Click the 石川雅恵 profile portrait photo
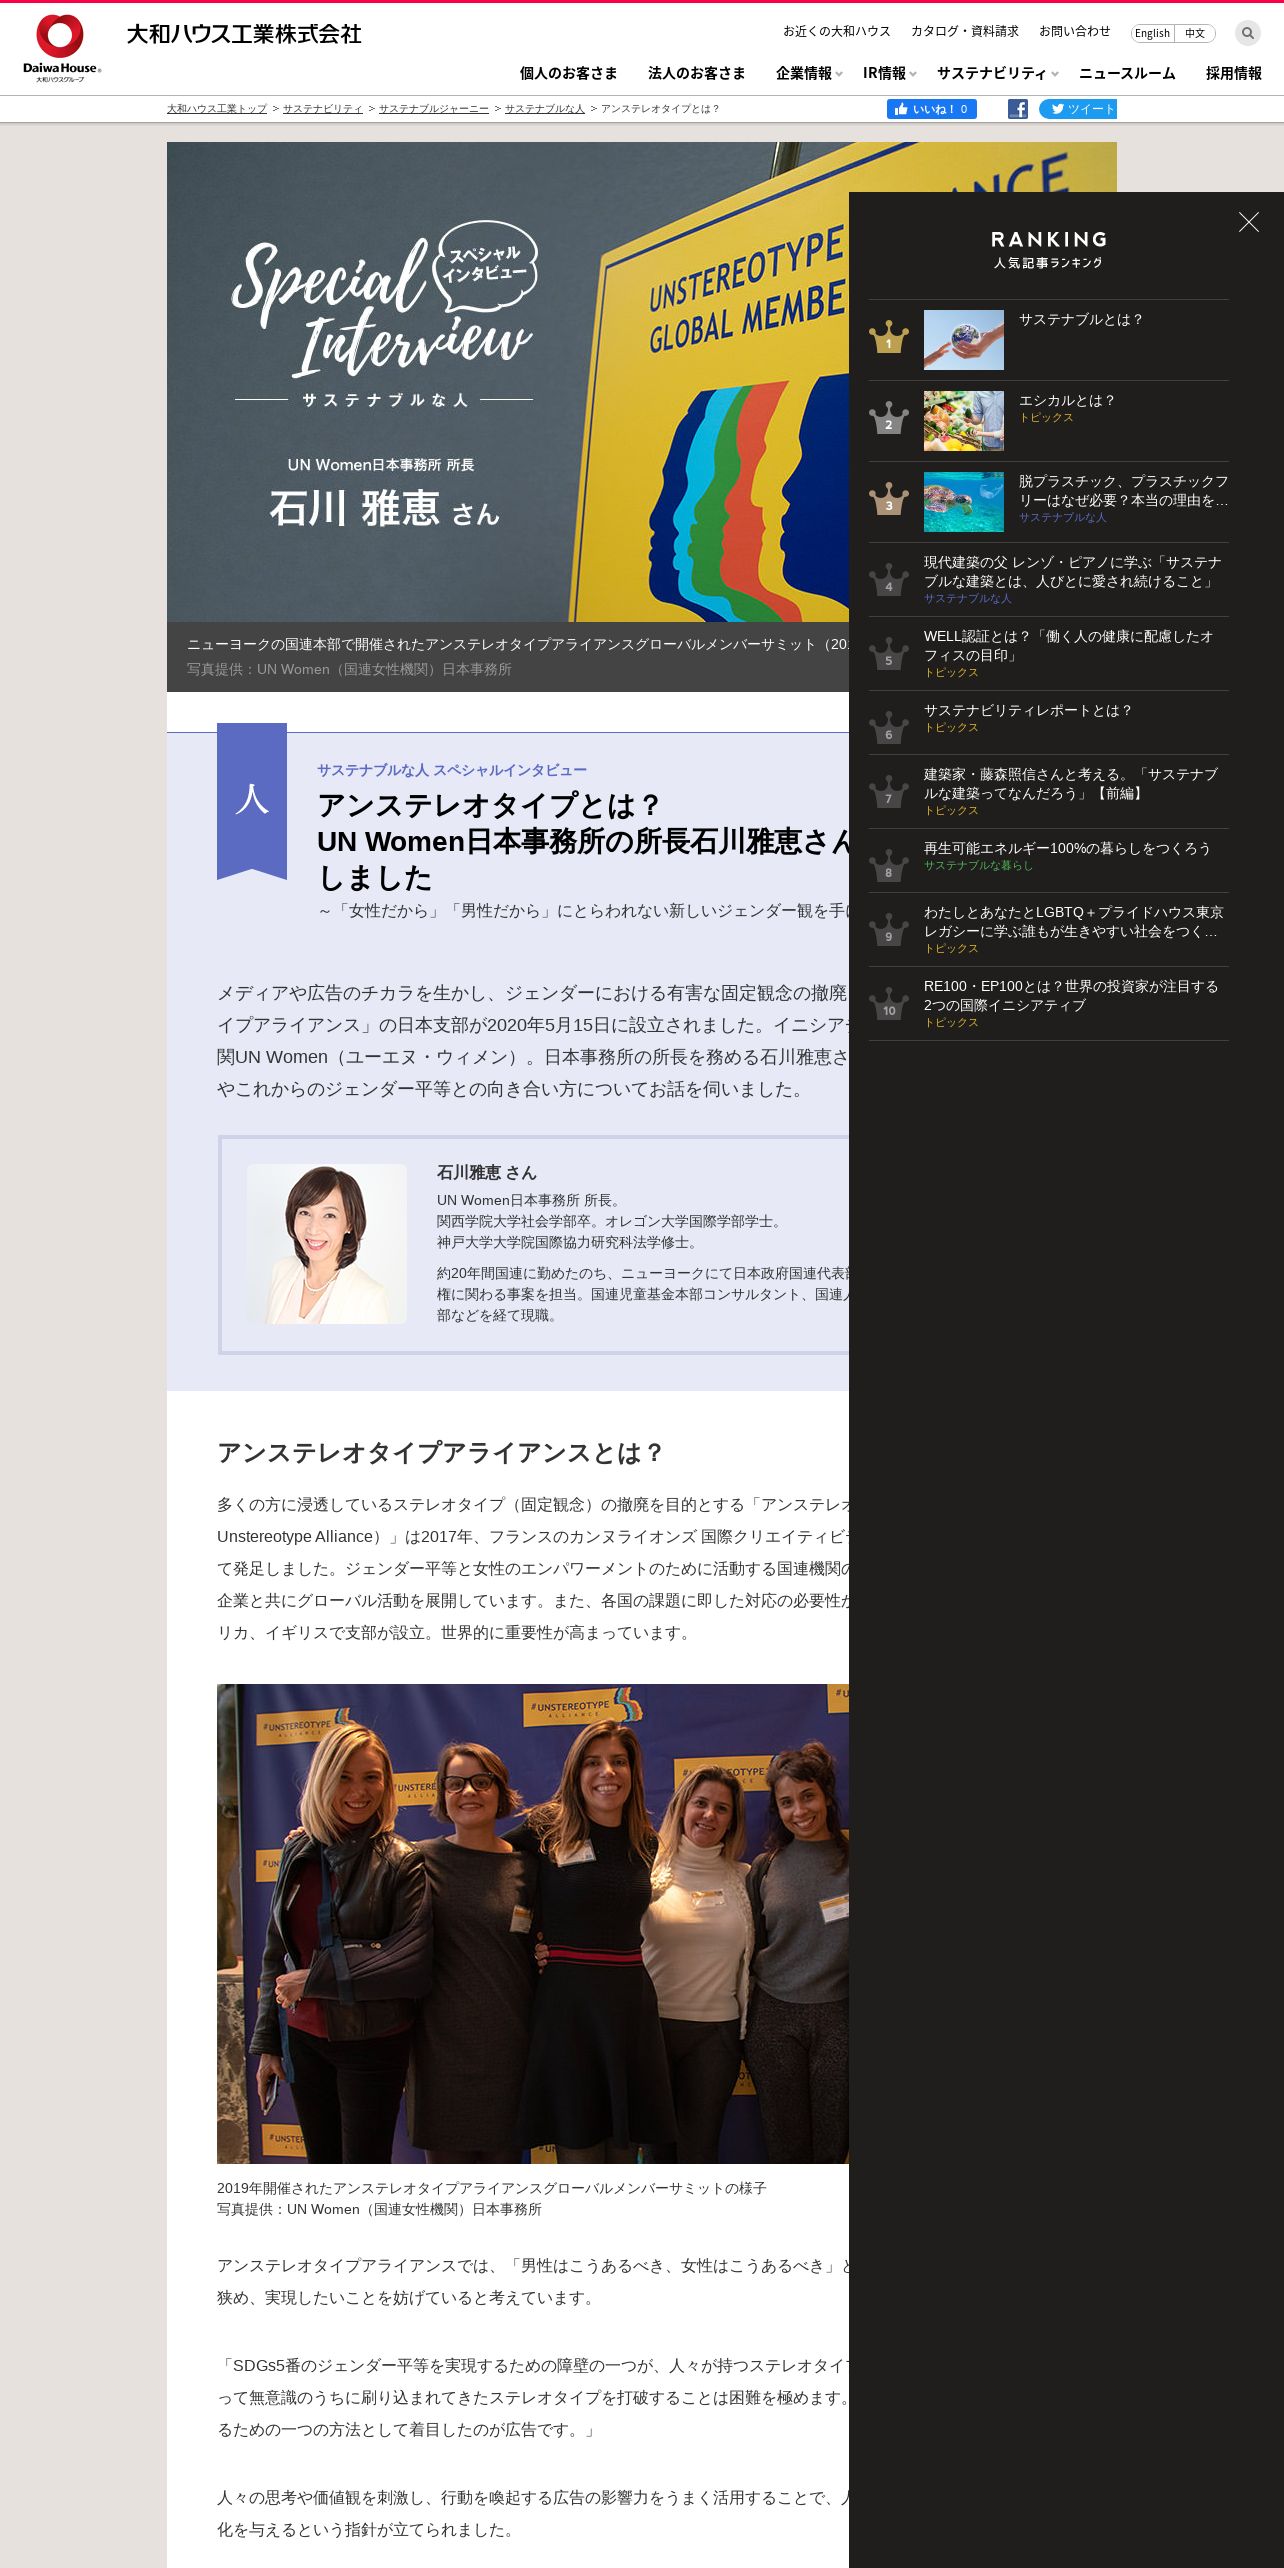This screenshot has height=2568, width=1284. 327,1243
